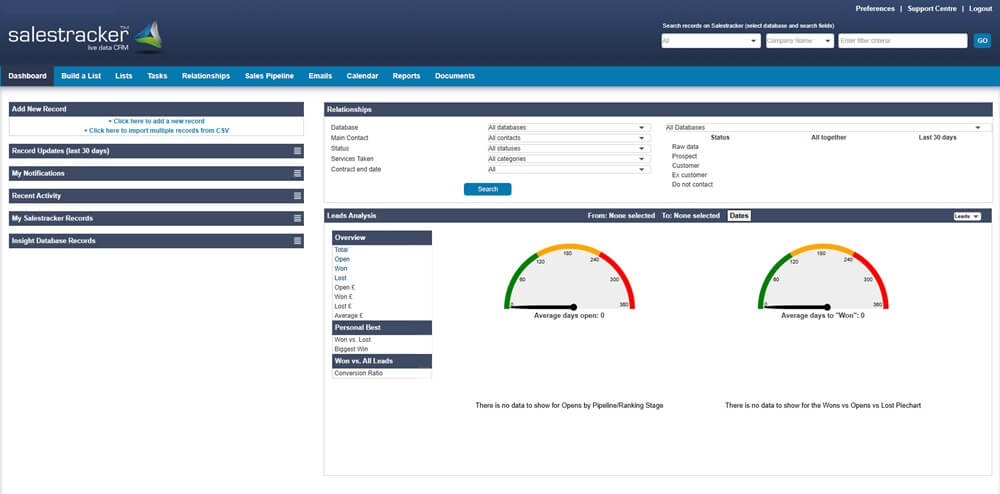This screenshot has width=1000, height=494.
Task: Click the GO search button
Action: [981, 41]
